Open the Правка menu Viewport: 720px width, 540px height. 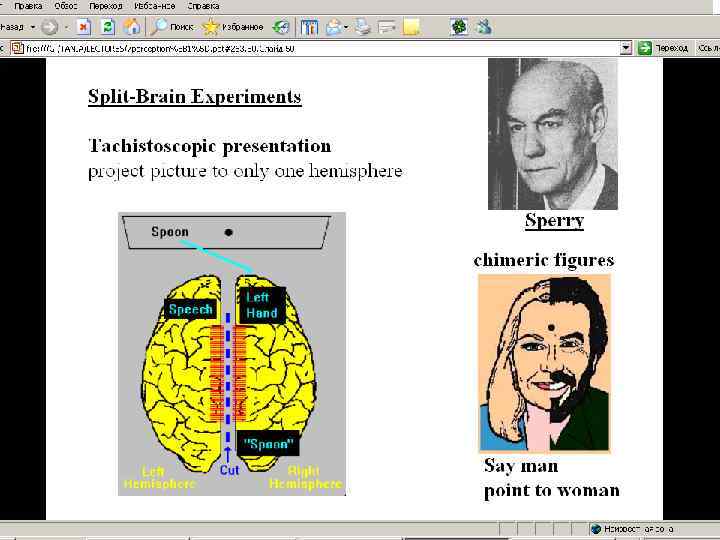point(28,6)
